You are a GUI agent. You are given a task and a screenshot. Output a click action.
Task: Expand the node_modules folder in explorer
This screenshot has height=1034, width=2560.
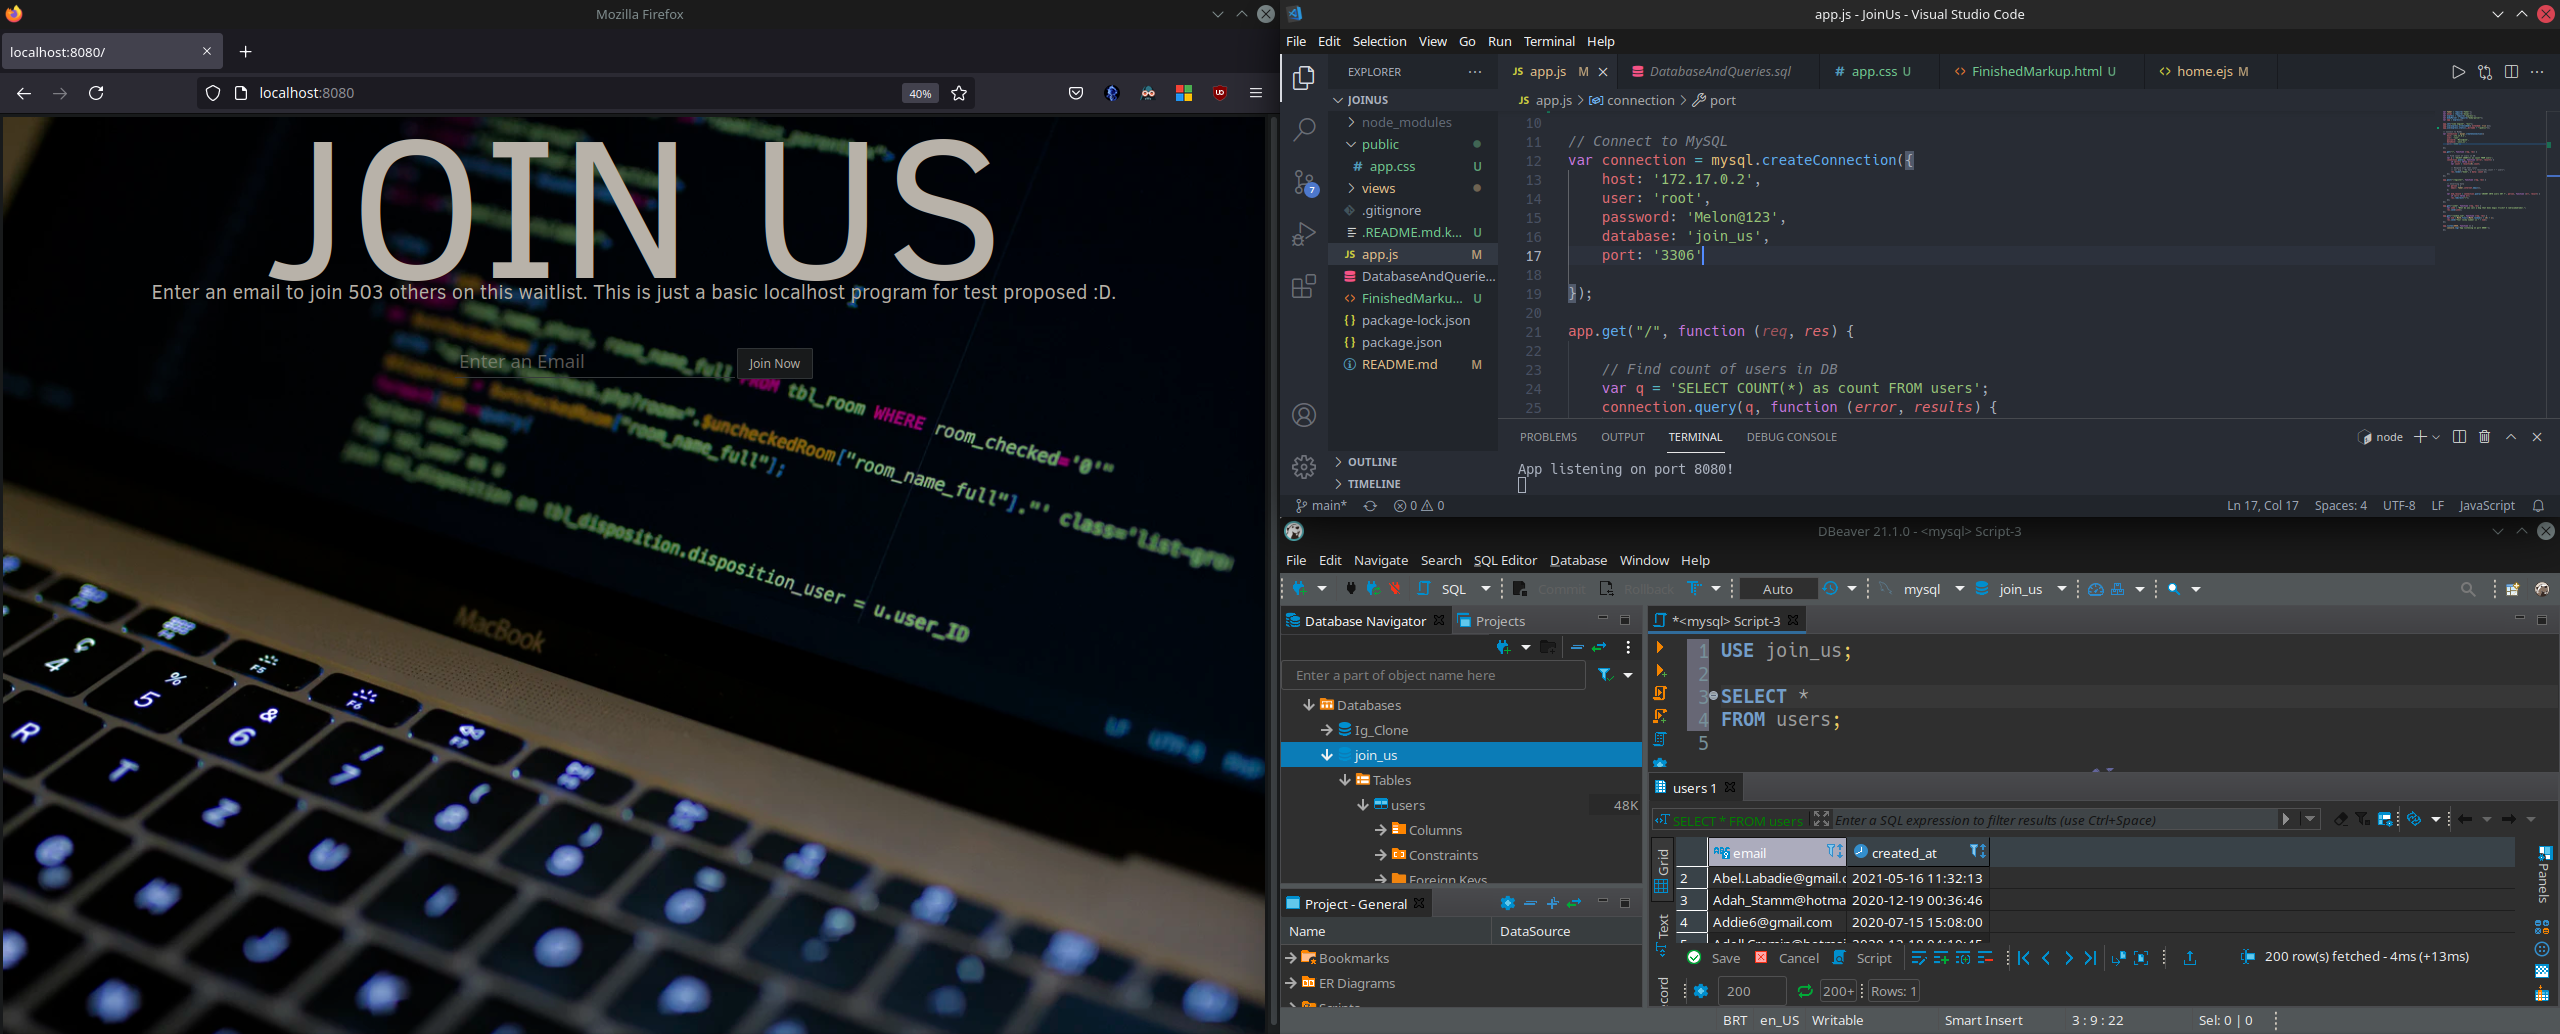[x=1352, y=122]
